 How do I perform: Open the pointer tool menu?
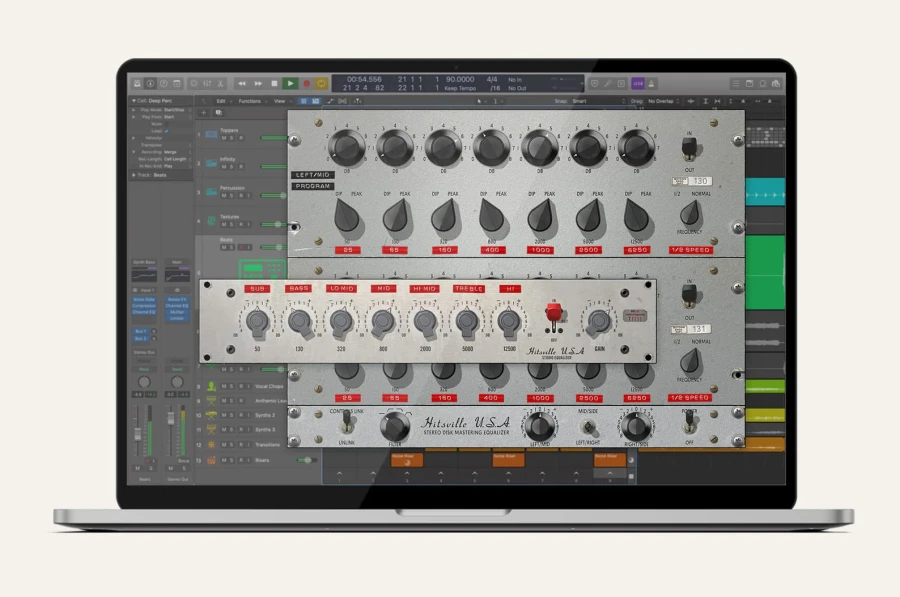(x=480, y=101)
